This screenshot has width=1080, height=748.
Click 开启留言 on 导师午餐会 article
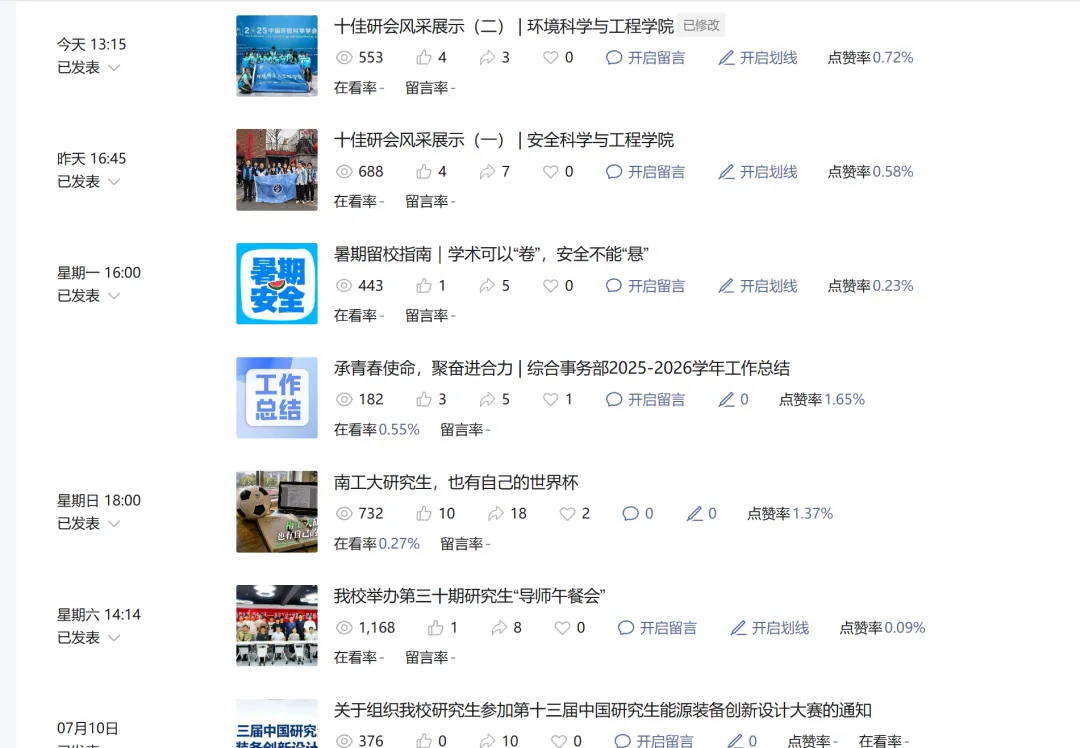coord(657,628)
